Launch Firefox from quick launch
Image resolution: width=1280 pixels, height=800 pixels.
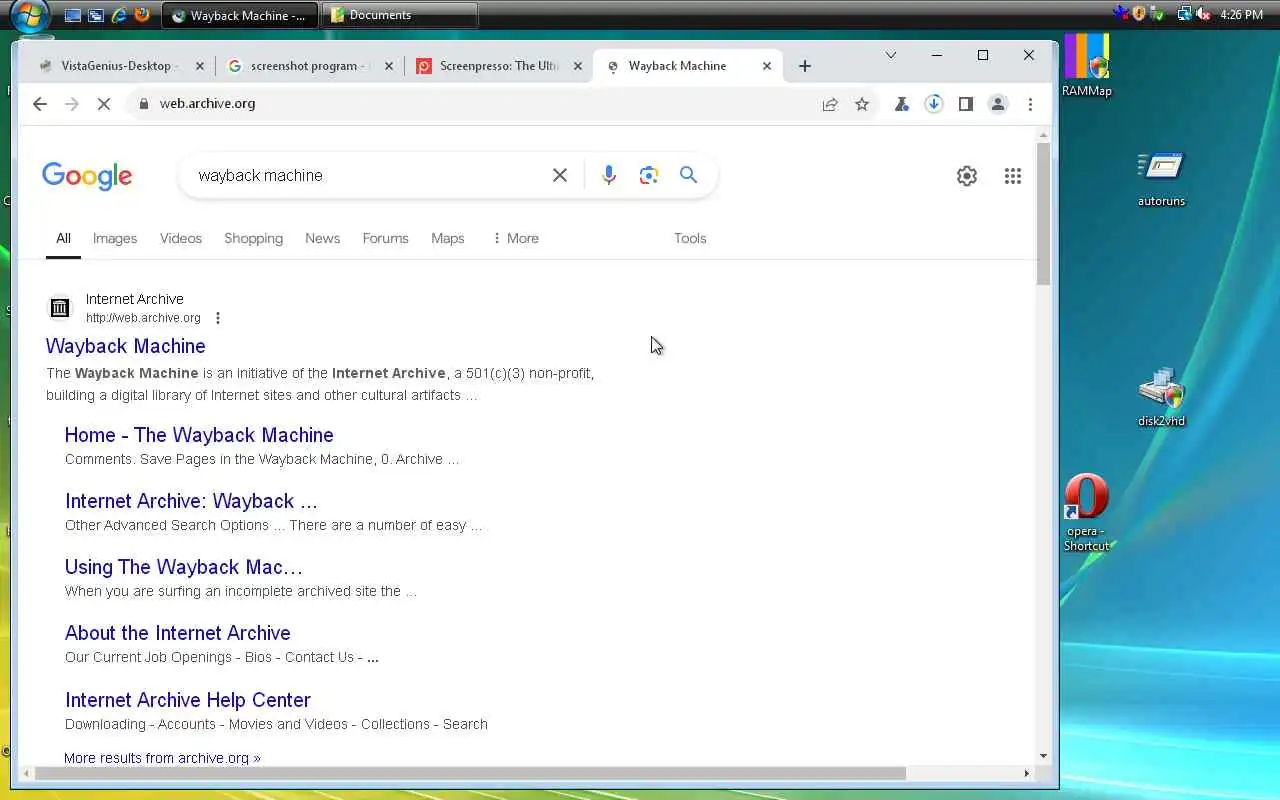[142, 15]
